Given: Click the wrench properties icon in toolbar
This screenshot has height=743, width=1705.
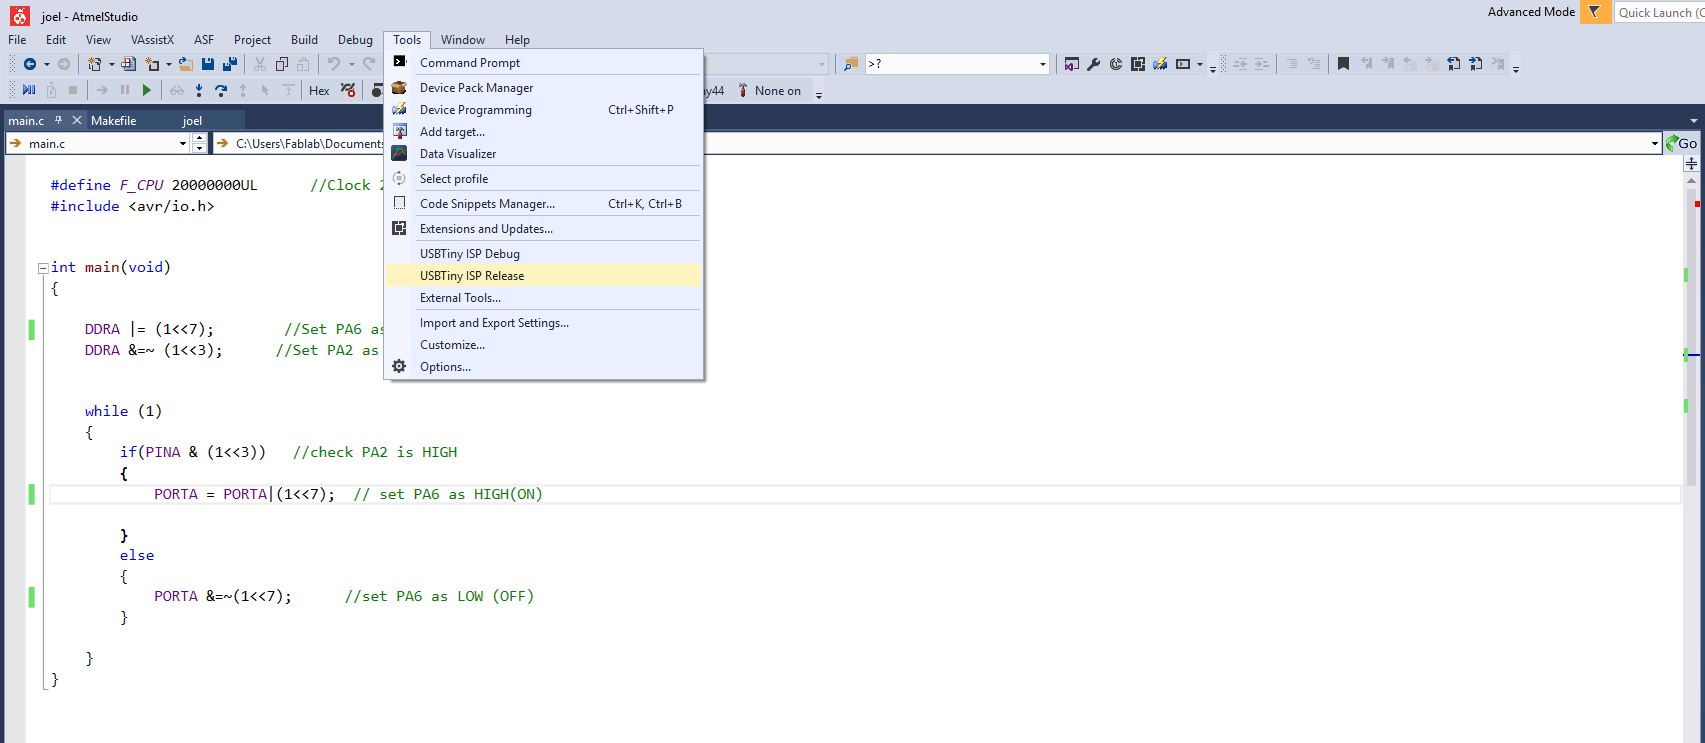Looking at the screenshot, I should [x=1094, y=64].
